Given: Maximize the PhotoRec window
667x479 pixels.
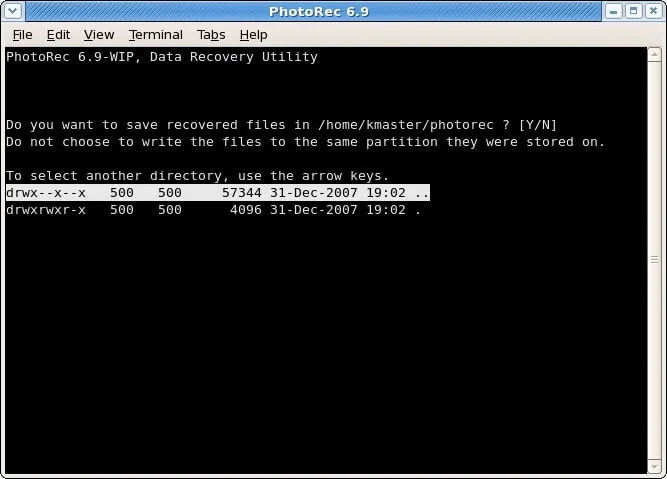Looking at the screenshot, I should pyautogui.click(x=633, y=11).
